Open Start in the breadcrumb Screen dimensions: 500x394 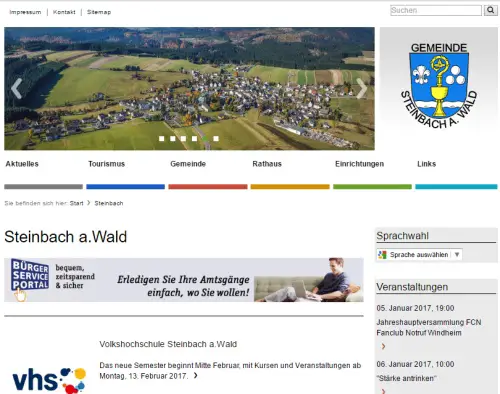(76, 203)
